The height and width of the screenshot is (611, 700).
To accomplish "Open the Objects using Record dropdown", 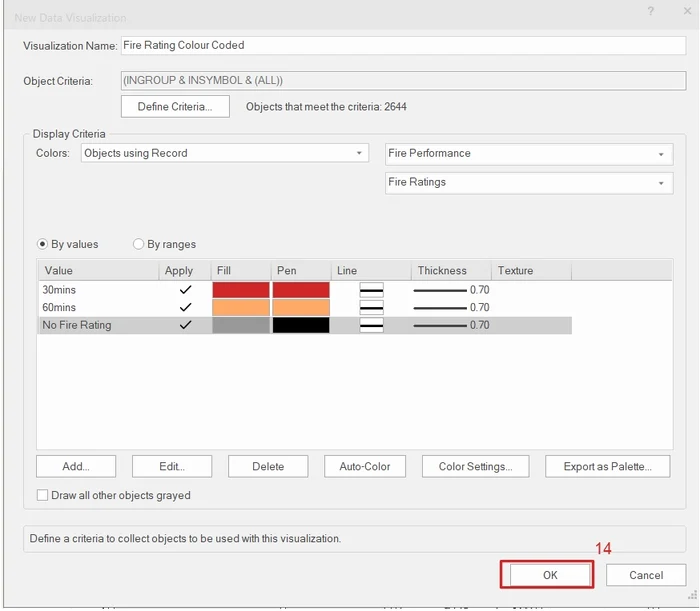I will pos(224,153).
